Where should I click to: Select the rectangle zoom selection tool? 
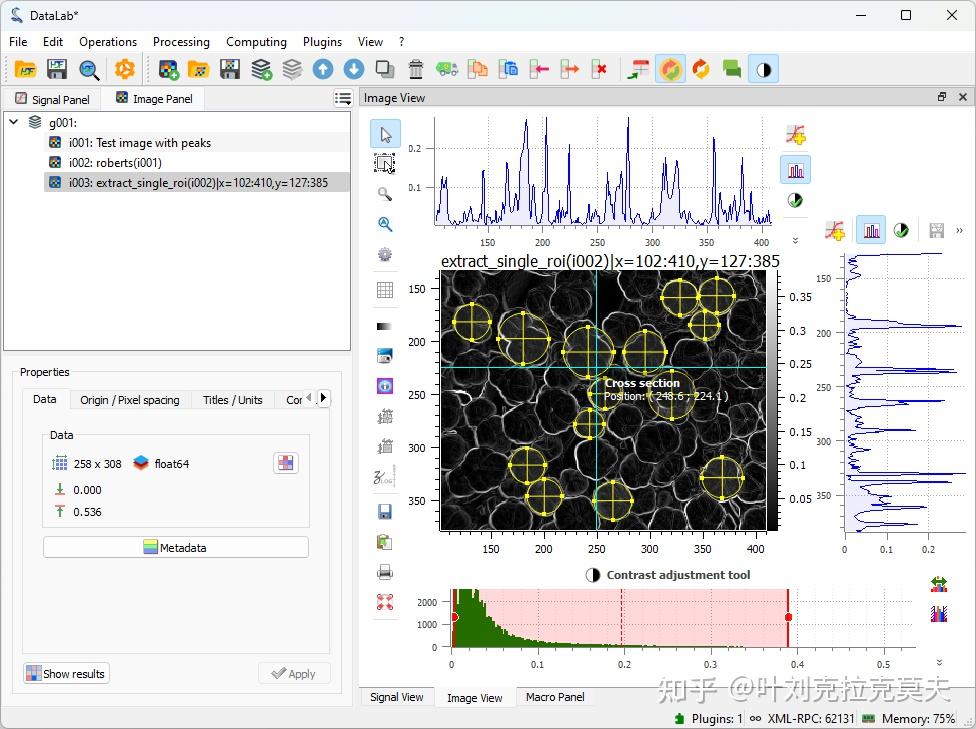(385, 164)
